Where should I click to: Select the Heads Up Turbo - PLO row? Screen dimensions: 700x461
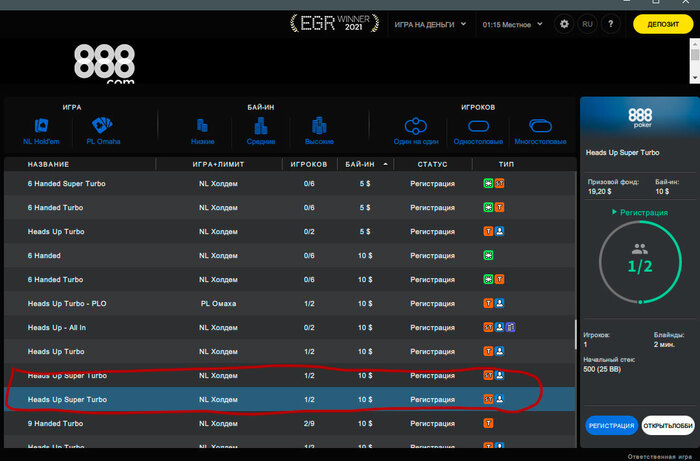290,303
